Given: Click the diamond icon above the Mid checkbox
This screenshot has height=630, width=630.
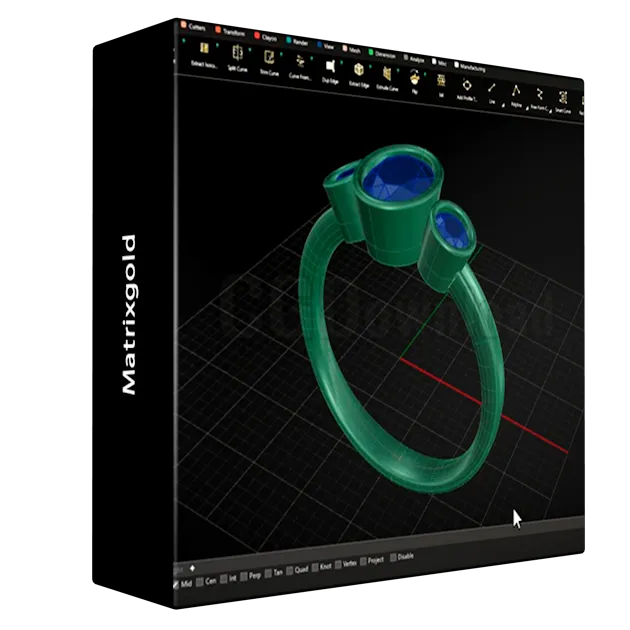Looking at the screenshot, I should coord(192,568).
